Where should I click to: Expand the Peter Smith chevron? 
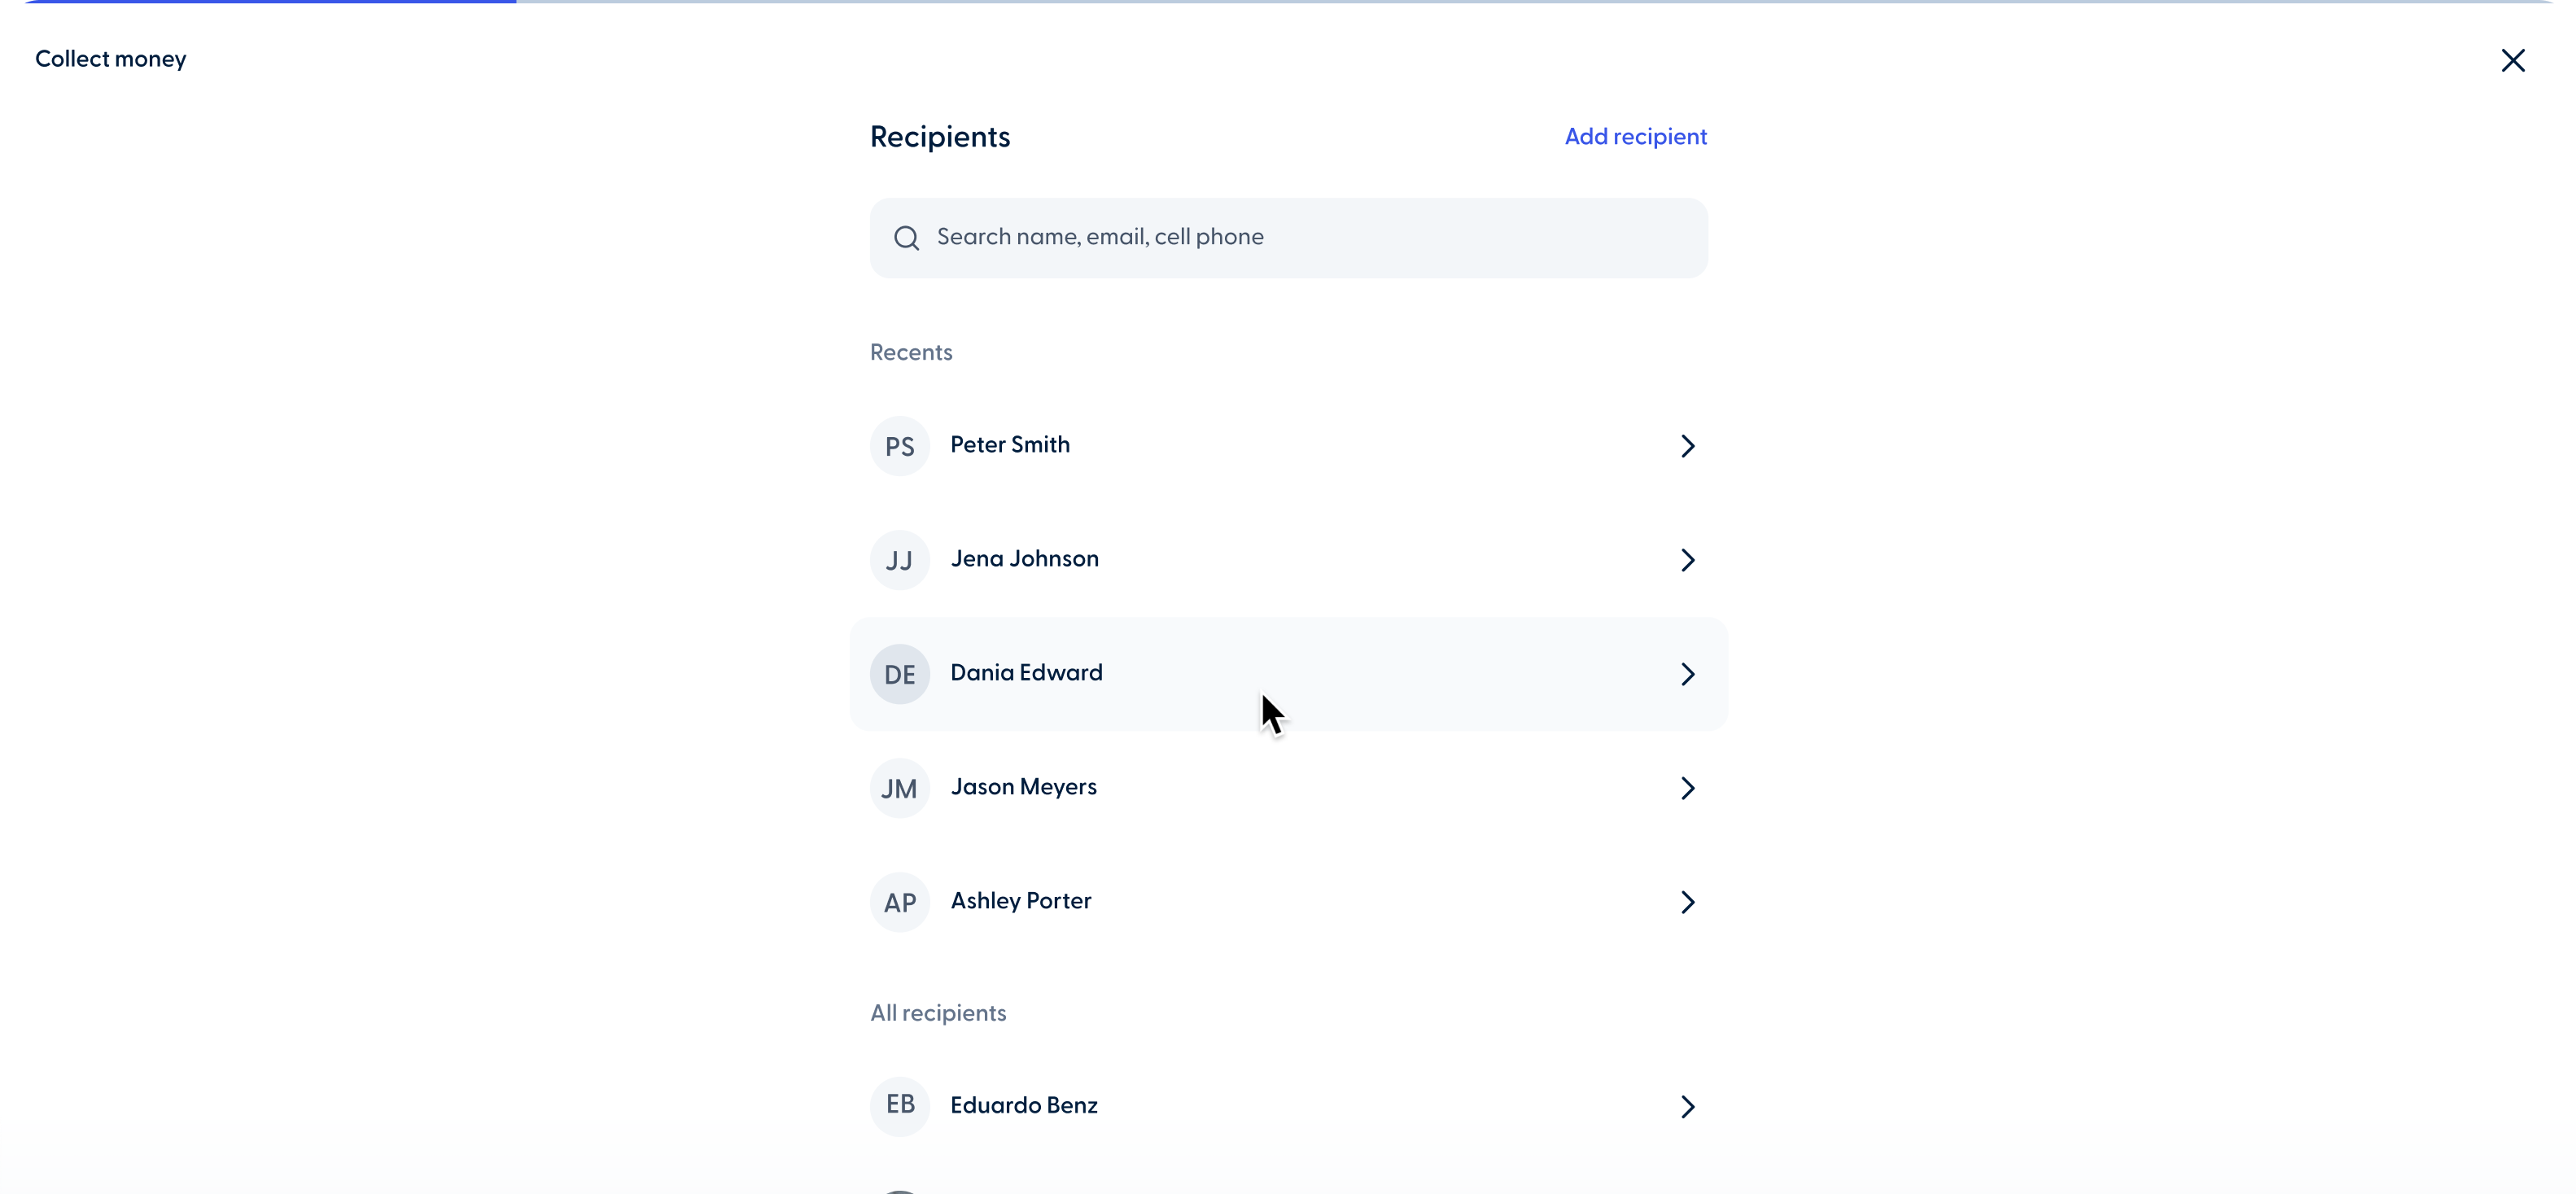[1687, 446]
